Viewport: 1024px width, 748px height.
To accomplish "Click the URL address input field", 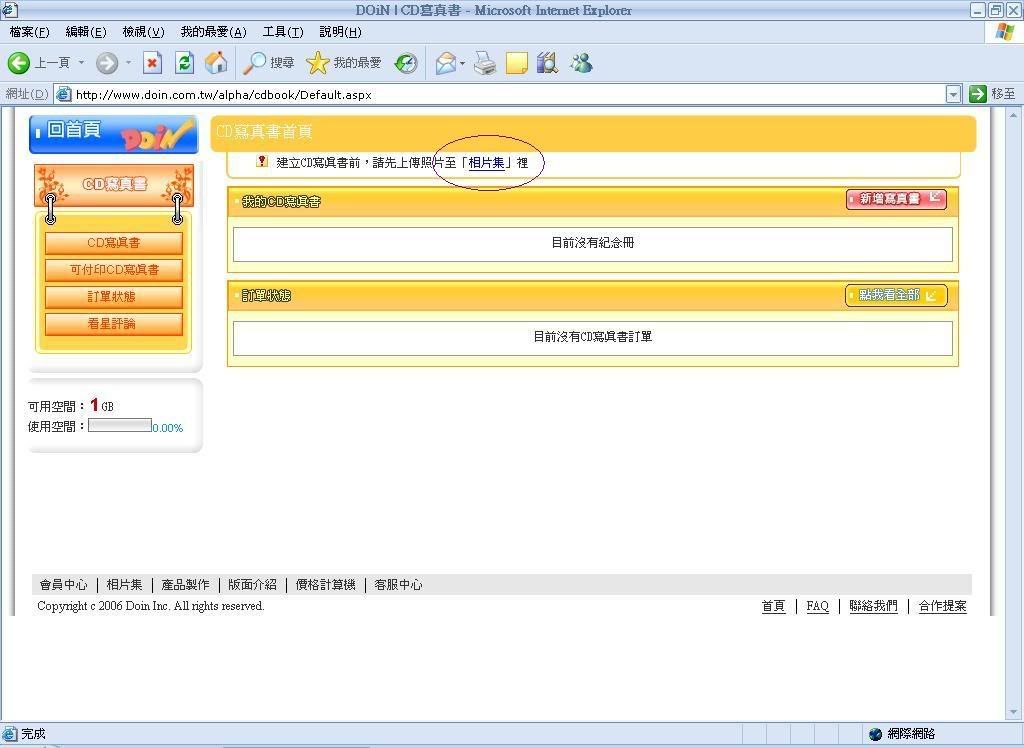I will click(x=500, y=94).
